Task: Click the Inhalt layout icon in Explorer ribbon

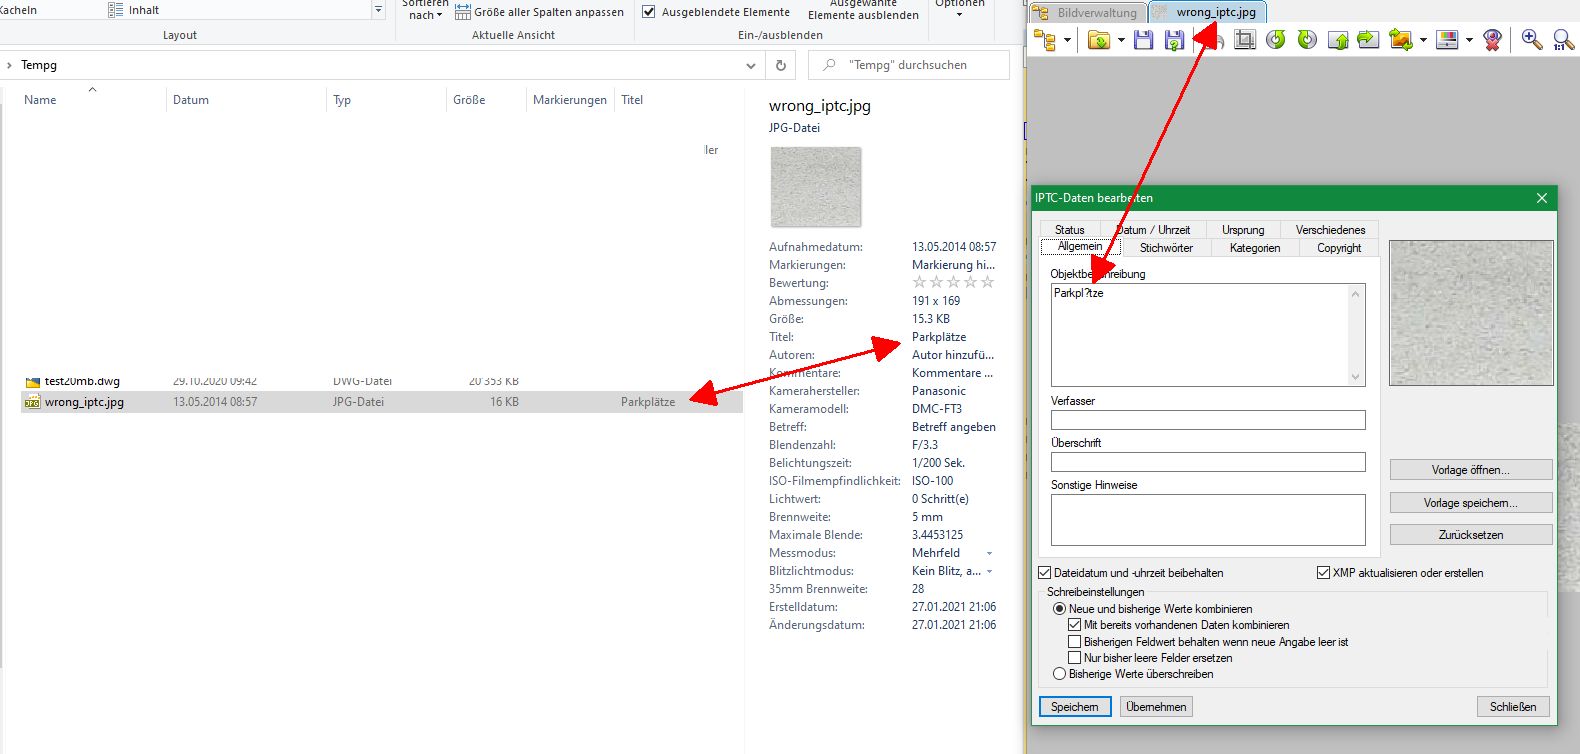Action: point(116,10)
